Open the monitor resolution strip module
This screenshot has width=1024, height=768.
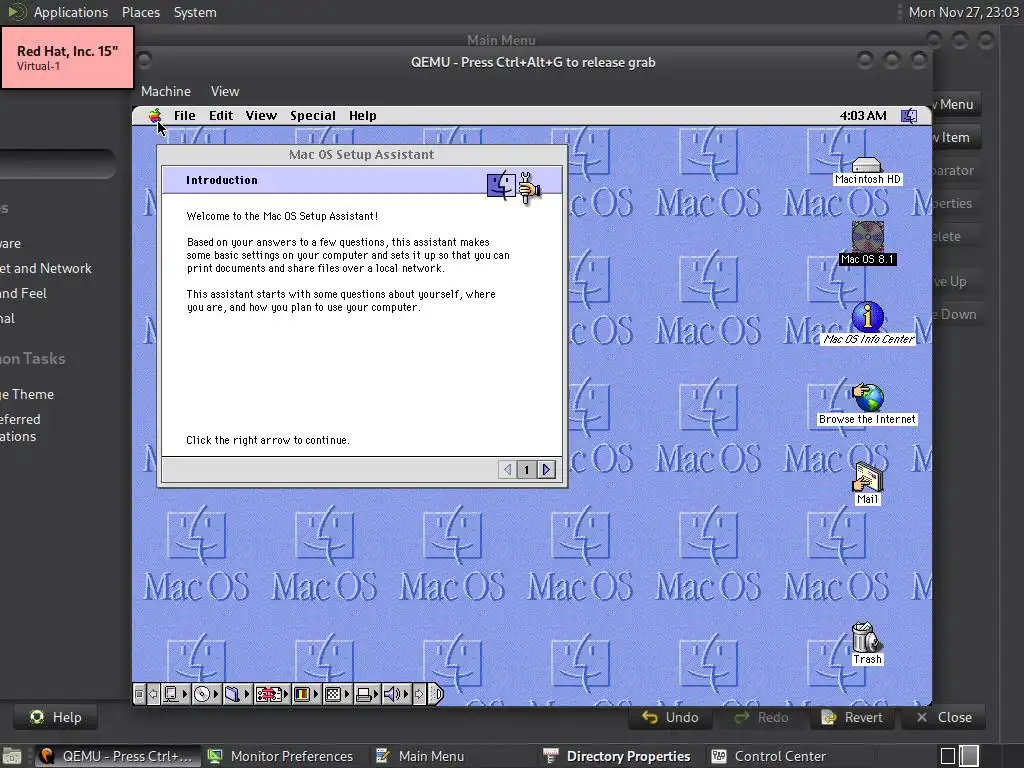pyautogui.click(x=337, y=694)
